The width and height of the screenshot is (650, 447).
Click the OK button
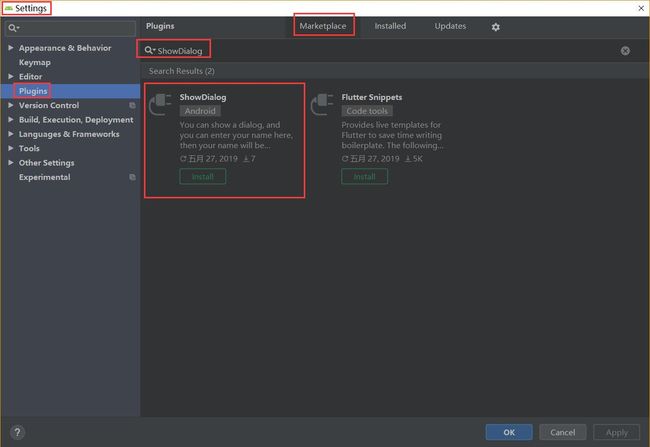pyautogui.click(x=509, y=432)
